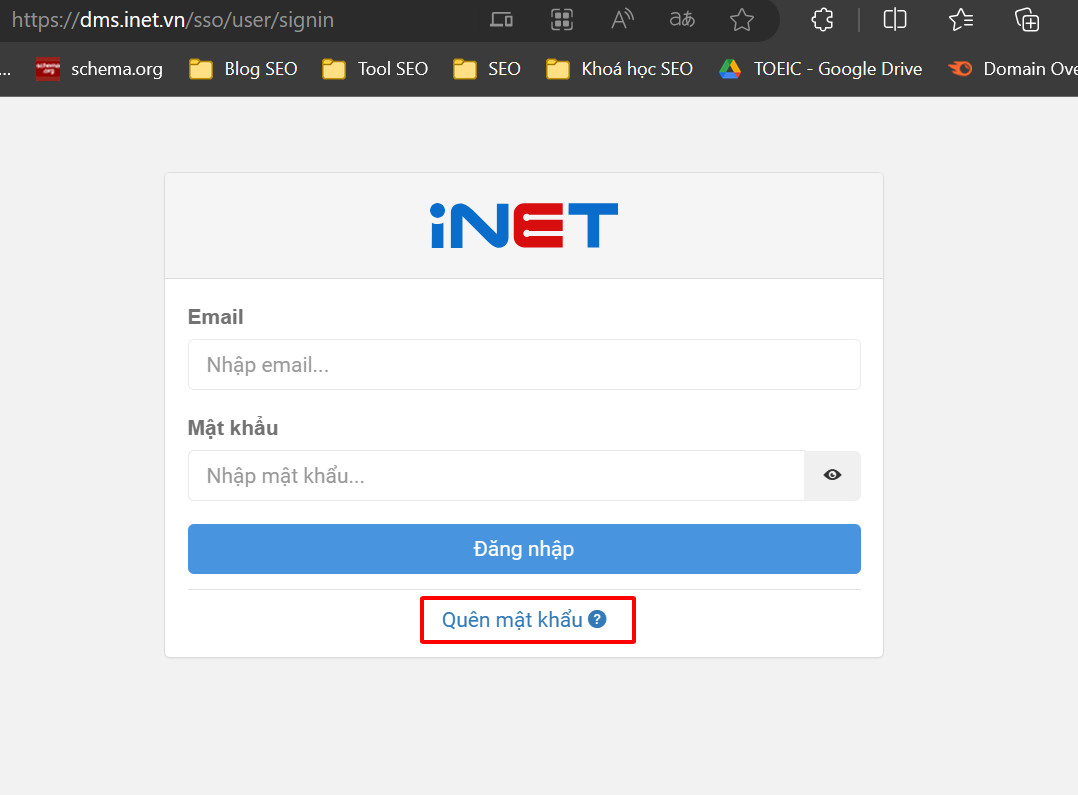Open the Domain Overview bookmark
1078x795 pixels.
1013,69
